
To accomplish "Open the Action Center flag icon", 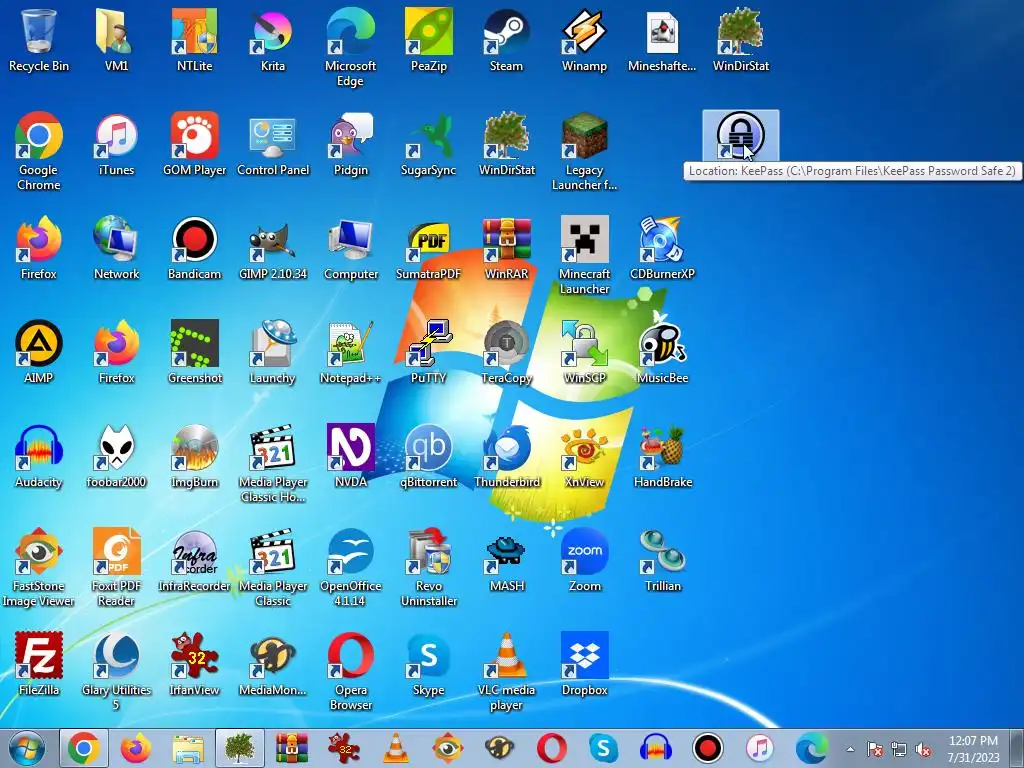I will coord(874,749).
